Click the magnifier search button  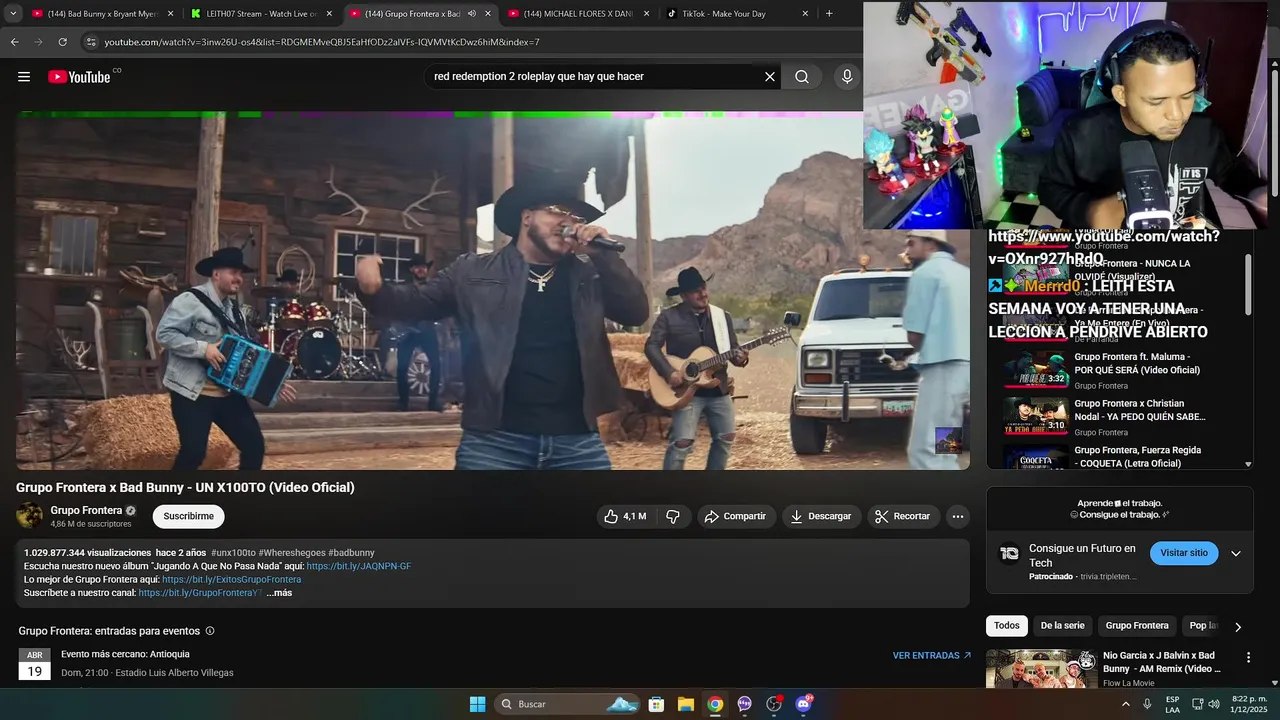point(802,77)
